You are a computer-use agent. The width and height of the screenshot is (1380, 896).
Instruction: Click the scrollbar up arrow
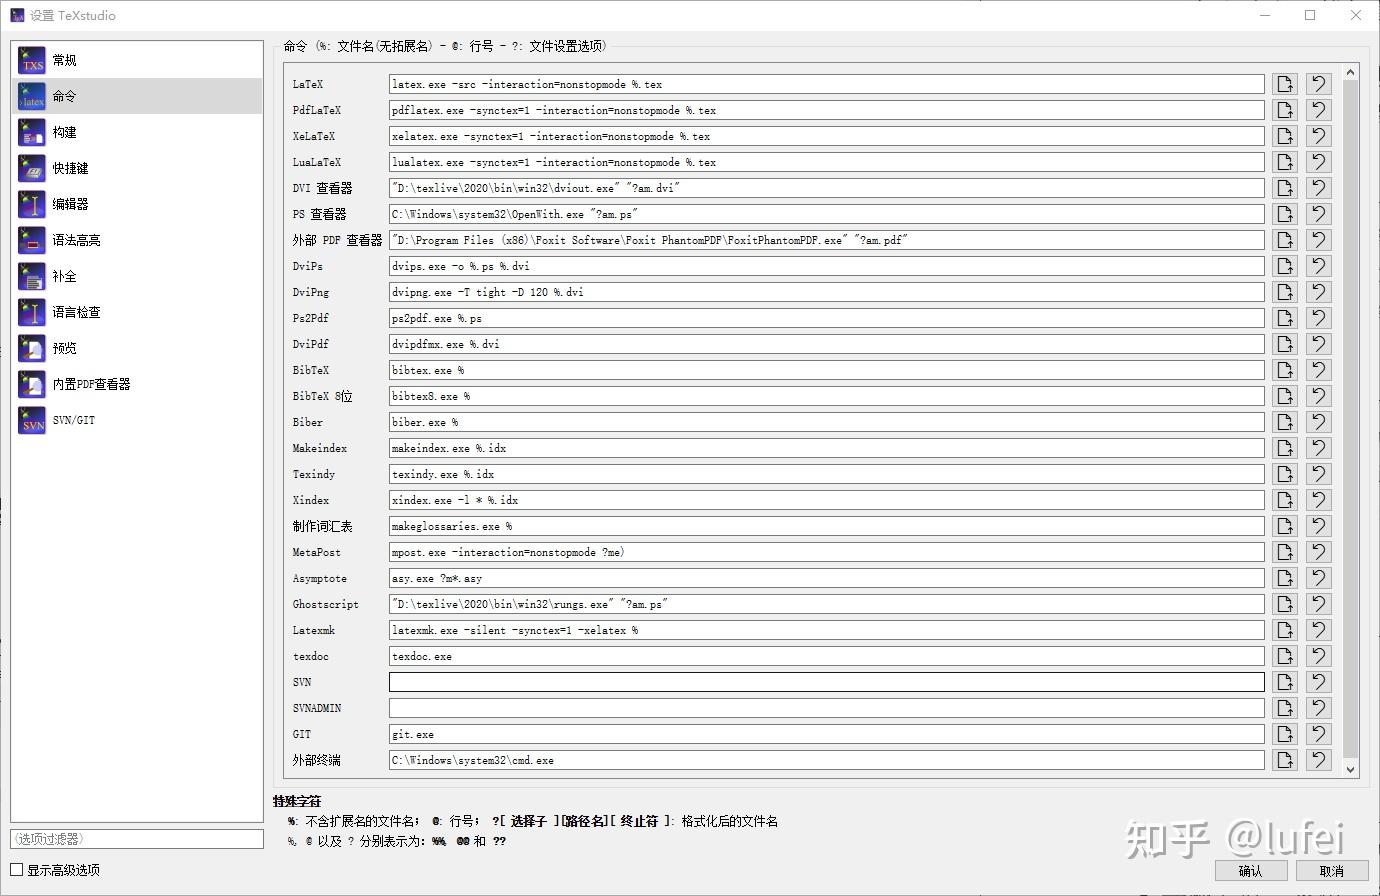[1351, 70]
